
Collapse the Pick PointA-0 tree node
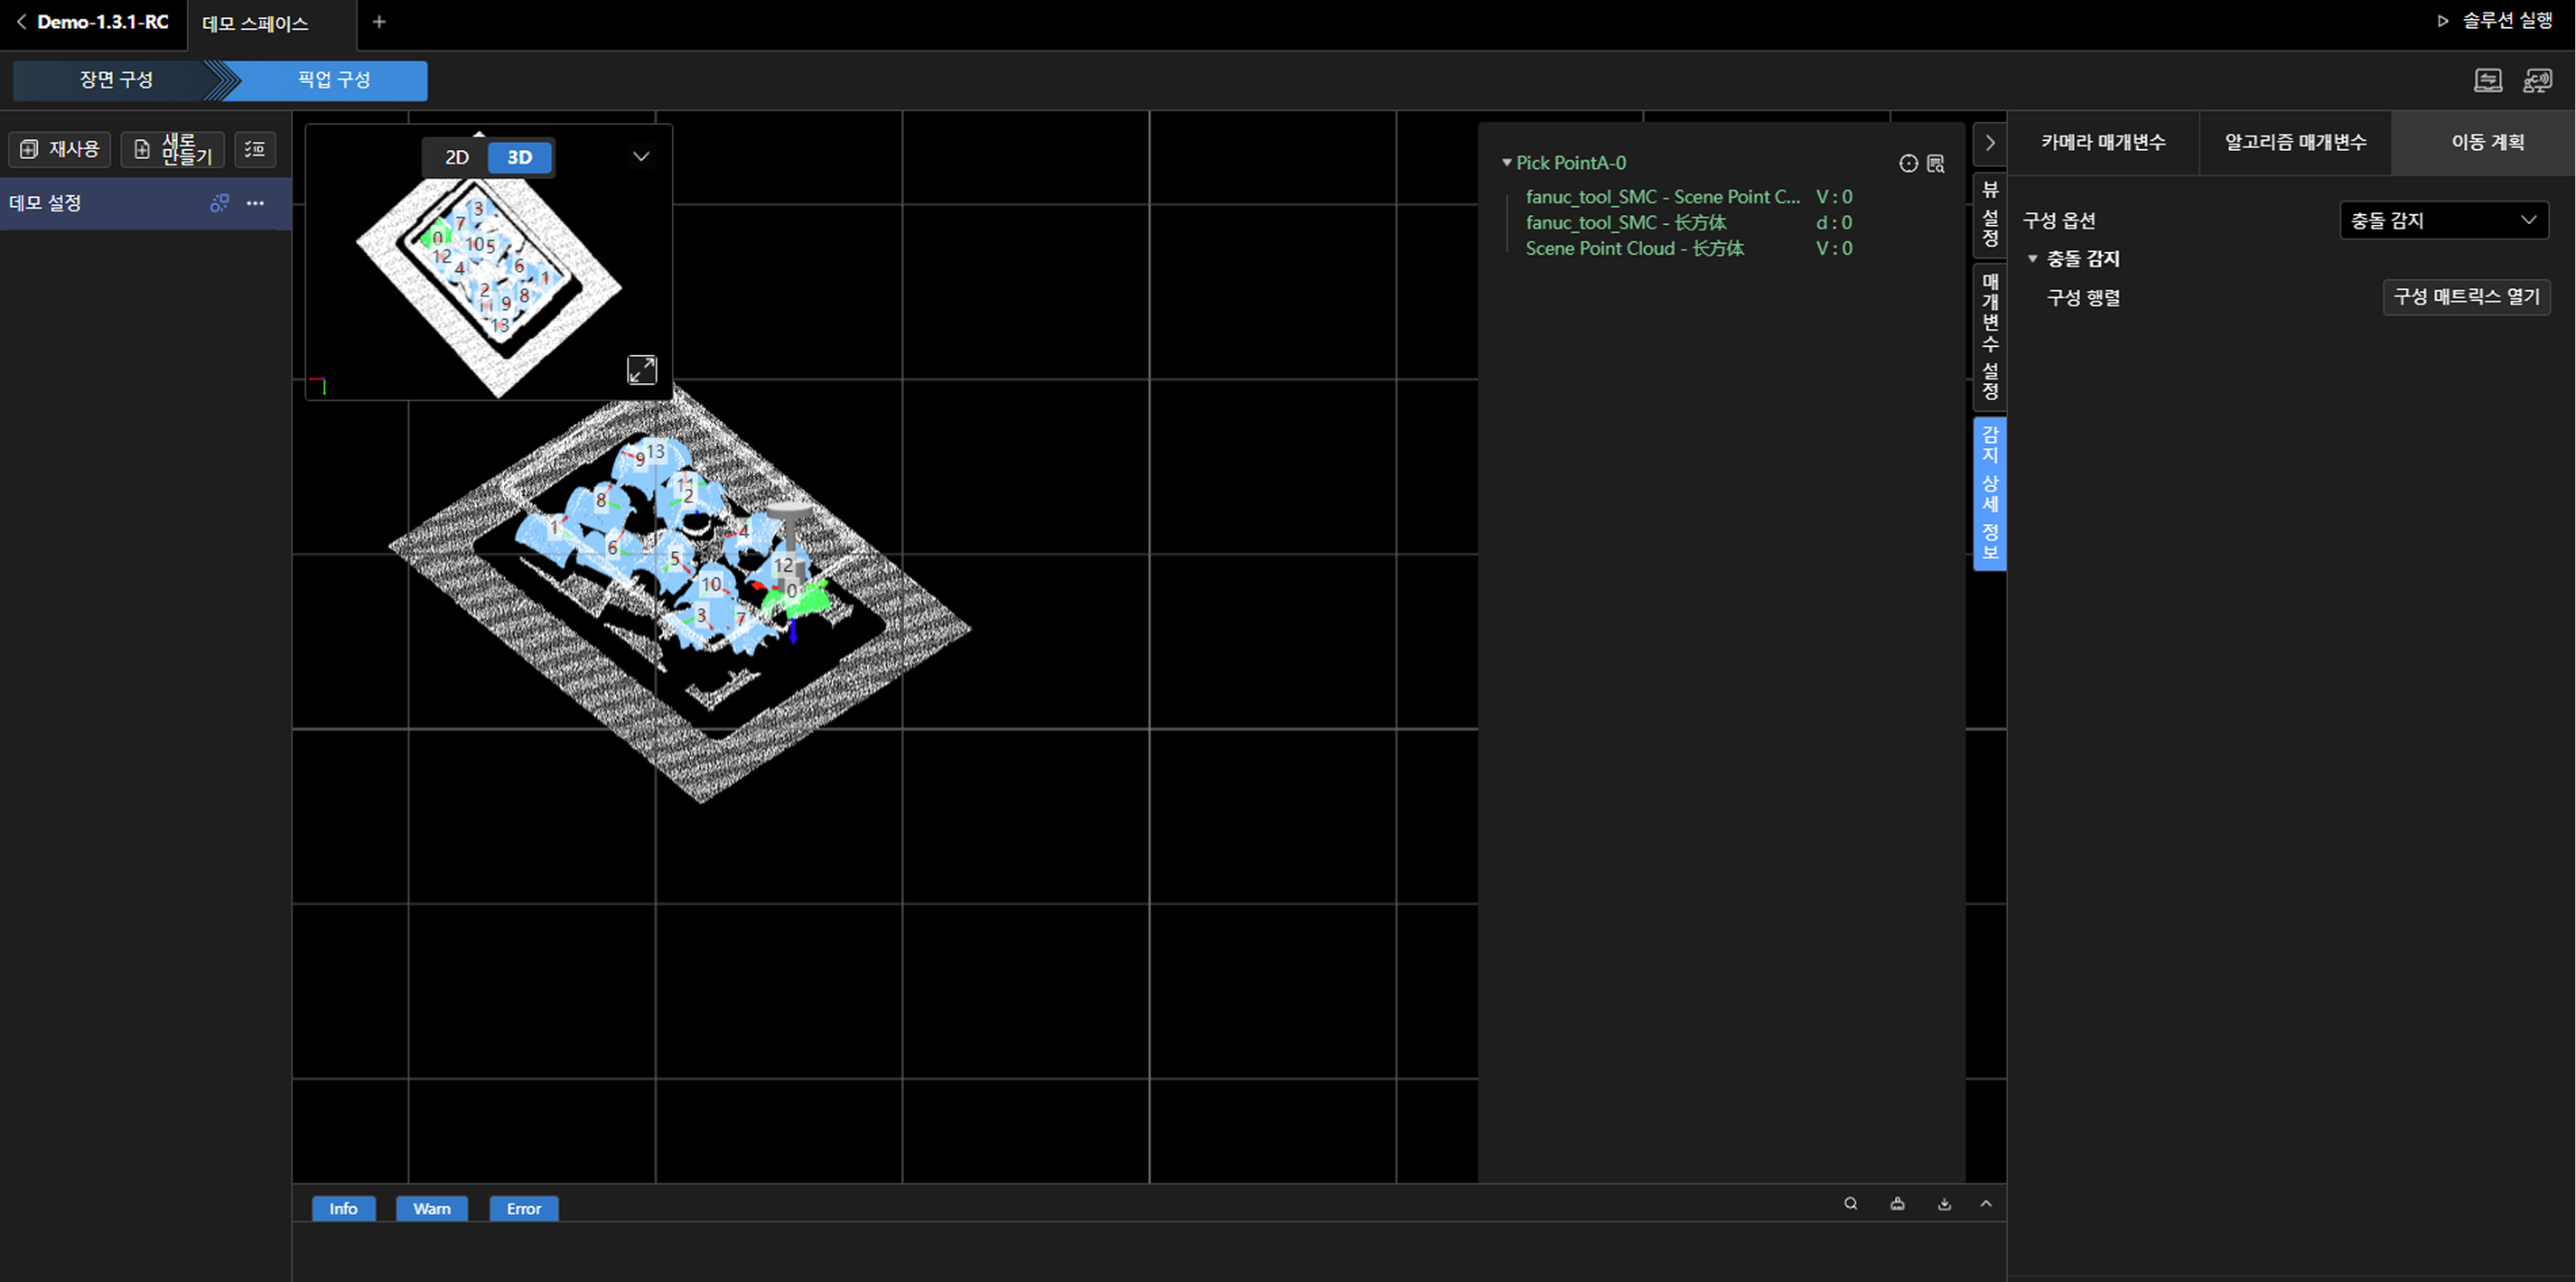[x=1507, y=163]
